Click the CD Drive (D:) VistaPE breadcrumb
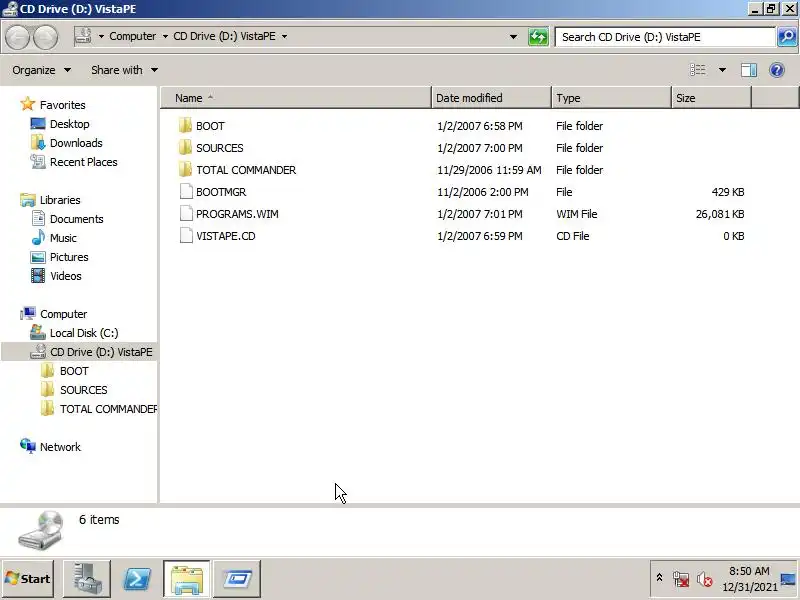Image resolution: width=800 pixels, height=600 pixels. 224,36
